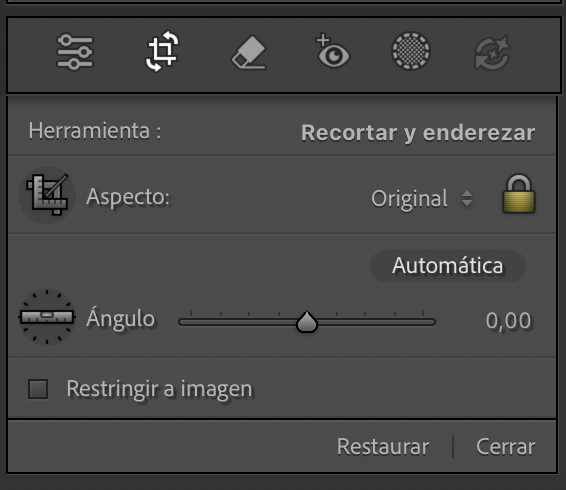Click the up-down arrows next to Original
This screenshot has height=490, width=566.
[467, 198]
